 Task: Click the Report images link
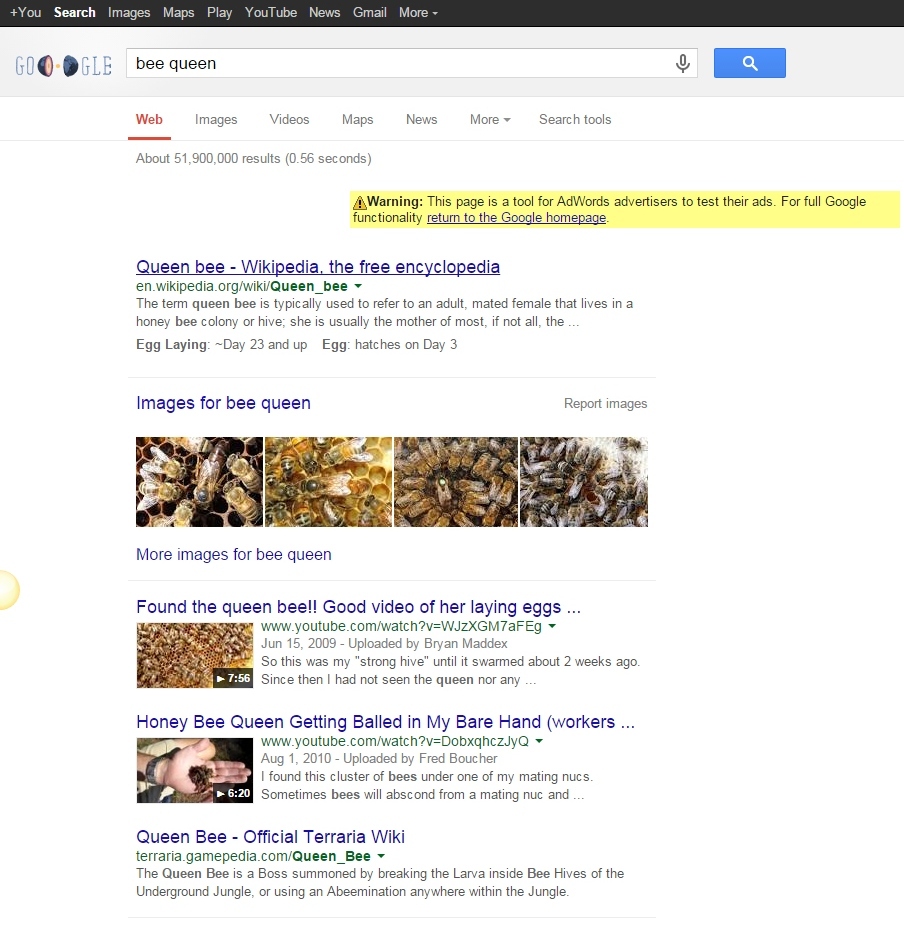point(605,404)
